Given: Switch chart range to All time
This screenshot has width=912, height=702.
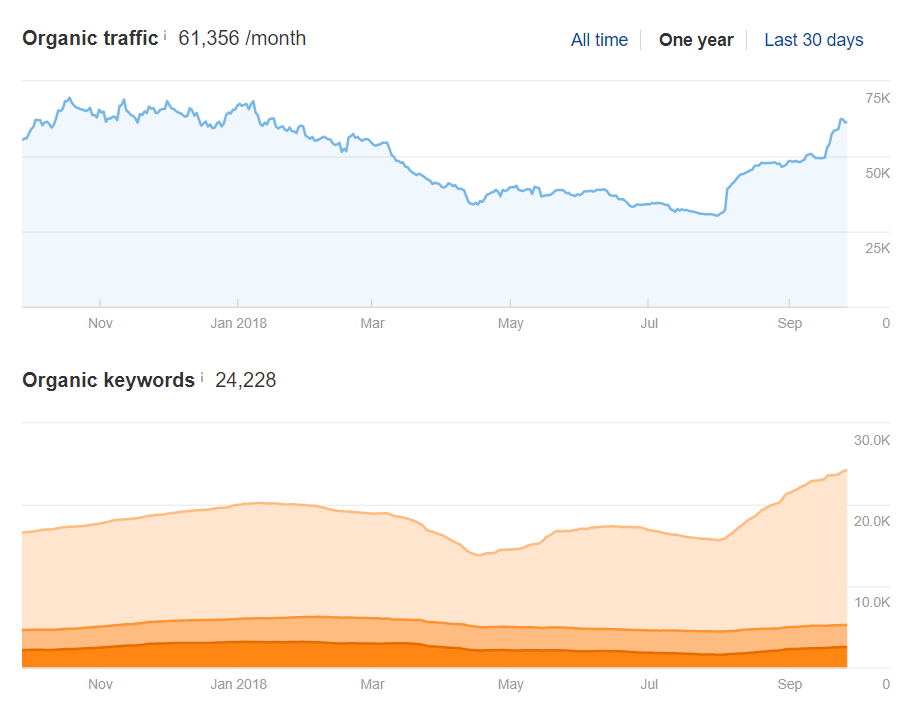Looking at the screenshot, I should point(599,40).
